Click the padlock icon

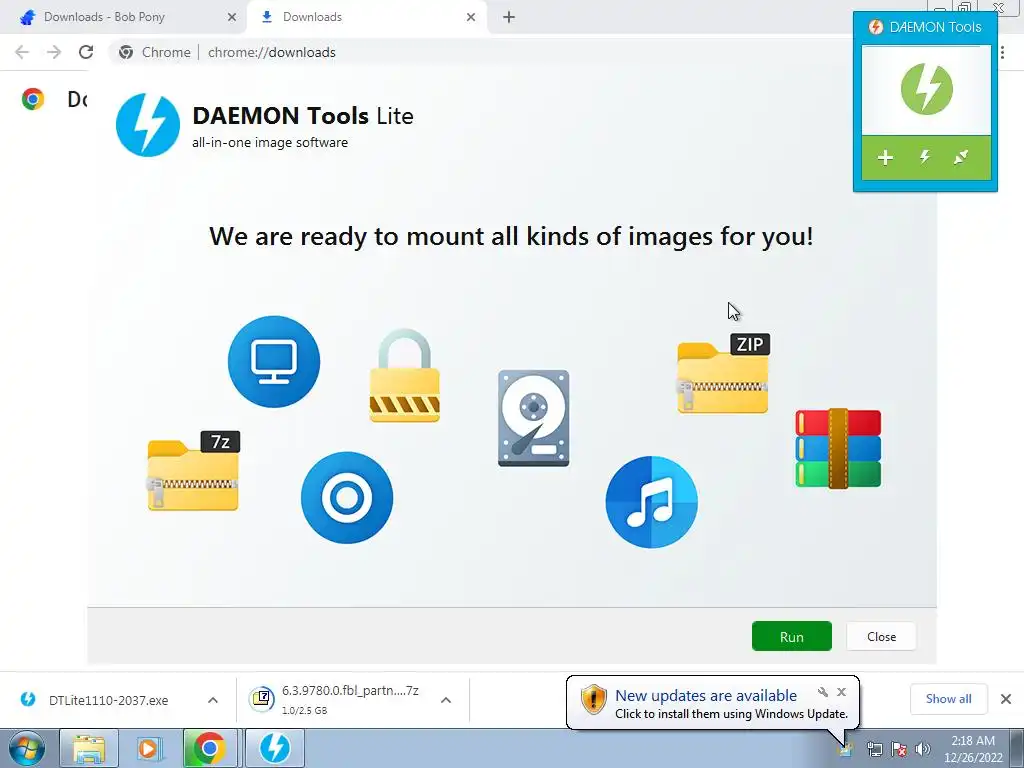pos(404,376)
